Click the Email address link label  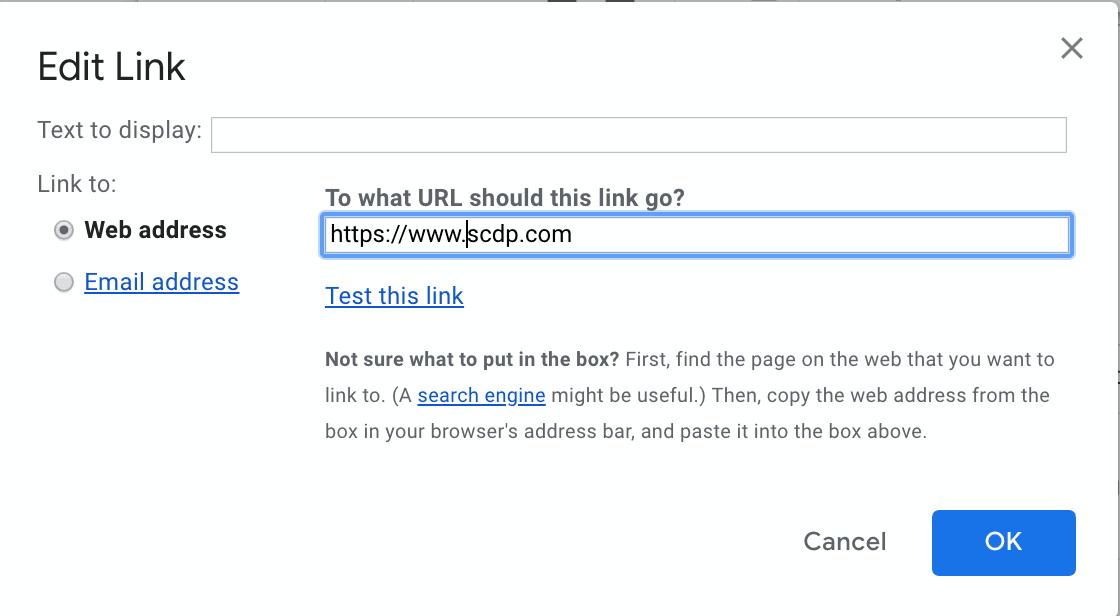point(161,282)
